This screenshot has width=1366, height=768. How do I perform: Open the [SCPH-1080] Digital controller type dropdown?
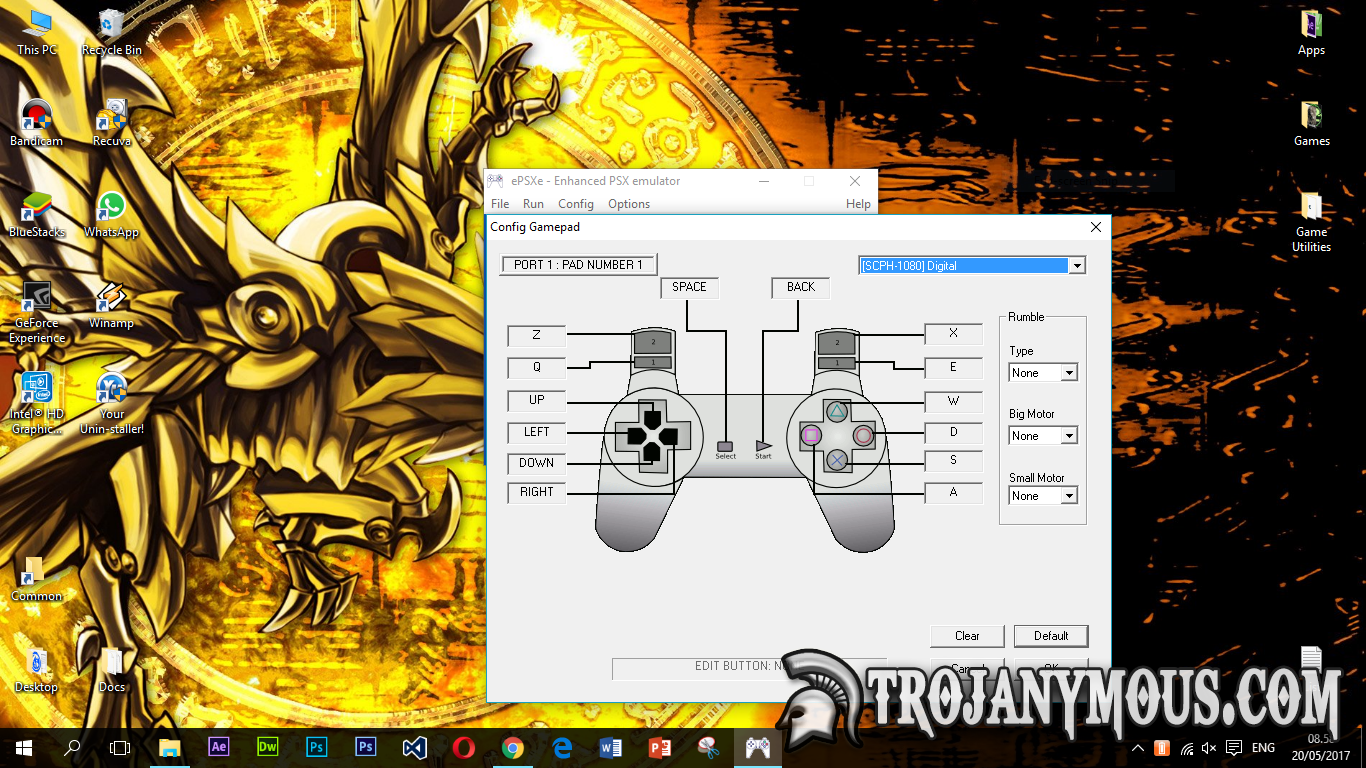[x=1077, y=266]
